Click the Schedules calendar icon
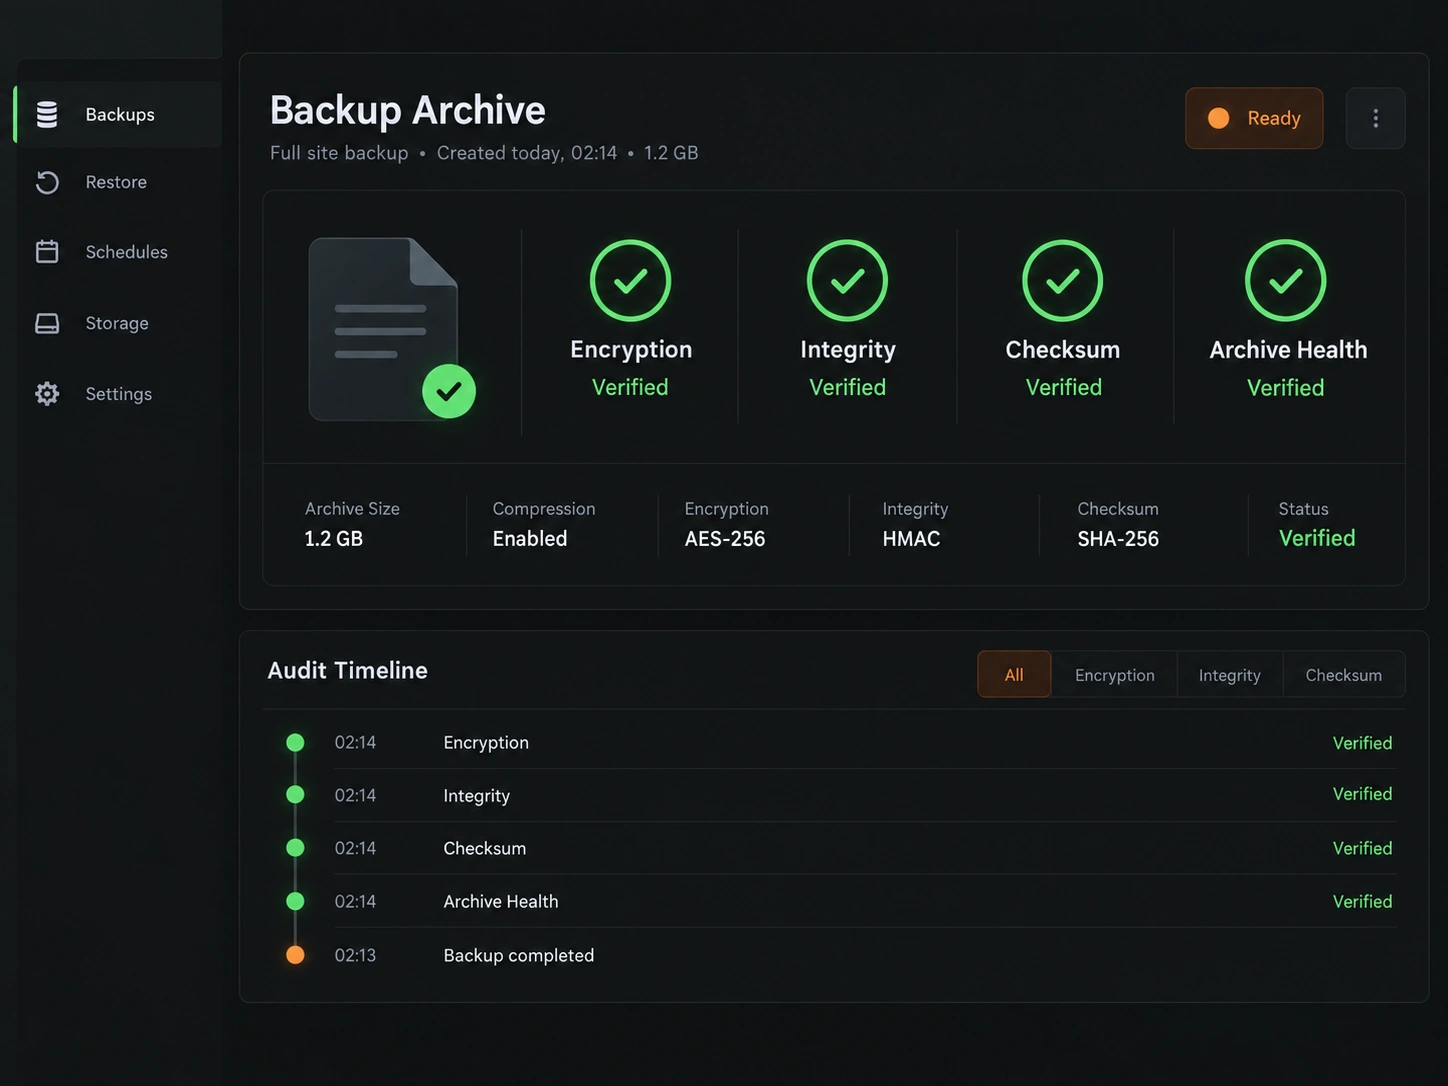Screen dimensions: 1448x1086 pyautogui.click(x=47, y=251)
